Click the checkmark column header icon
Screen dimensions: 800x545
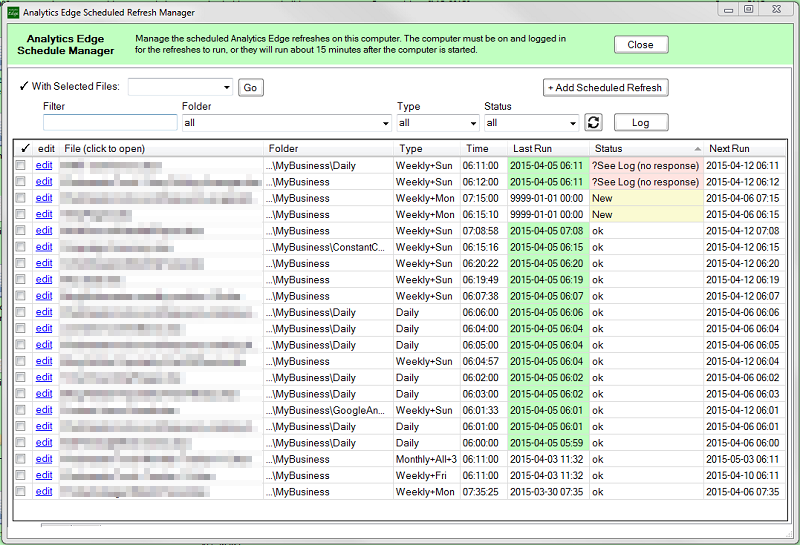[x=21, y=148]
